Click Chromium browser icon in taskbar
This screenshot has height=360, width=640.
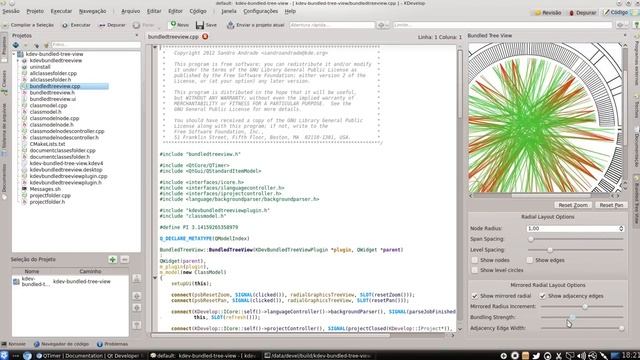(x=27, y=356)
